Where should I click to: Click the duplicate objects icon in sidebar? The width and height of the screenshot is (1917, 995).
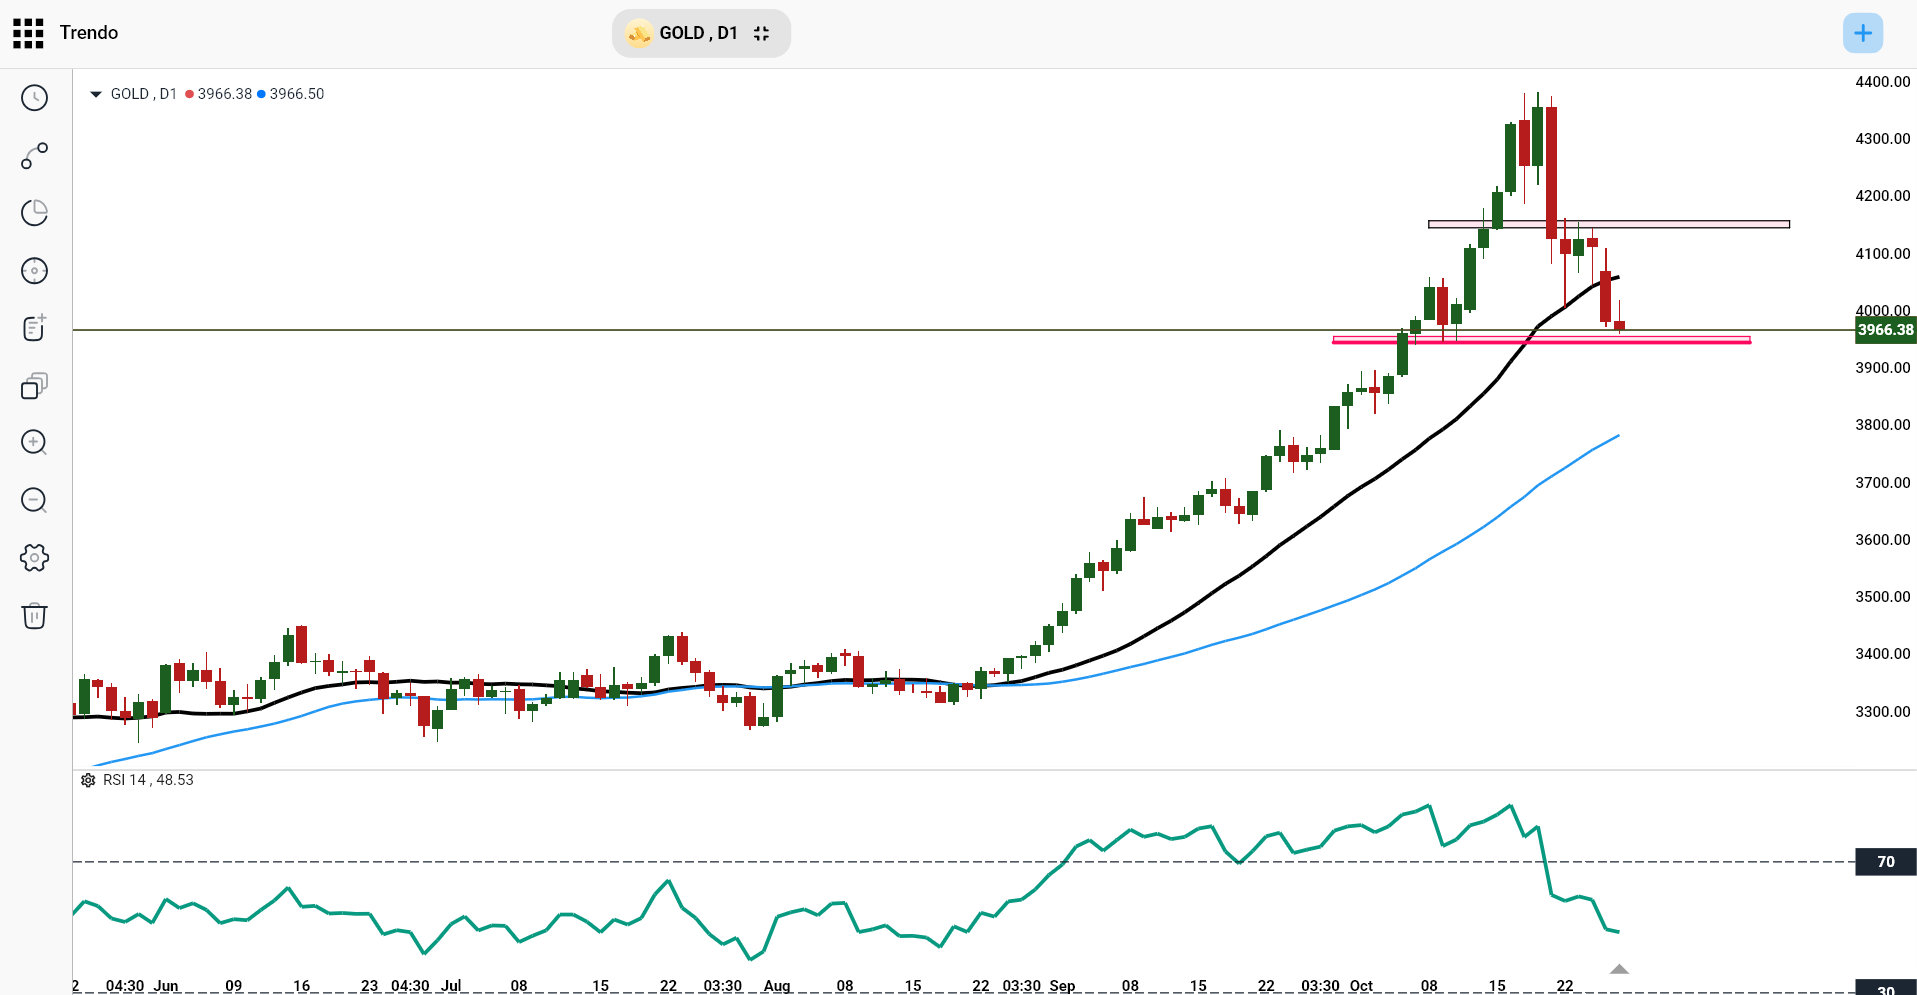click(34, 386)
